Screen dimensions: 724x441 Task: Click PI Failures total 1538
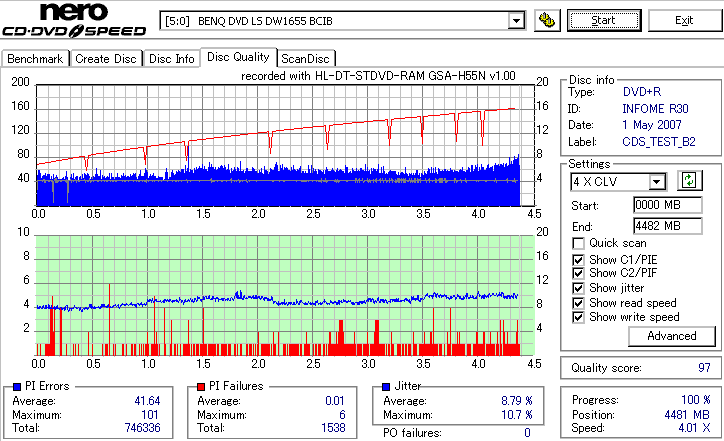333,428
